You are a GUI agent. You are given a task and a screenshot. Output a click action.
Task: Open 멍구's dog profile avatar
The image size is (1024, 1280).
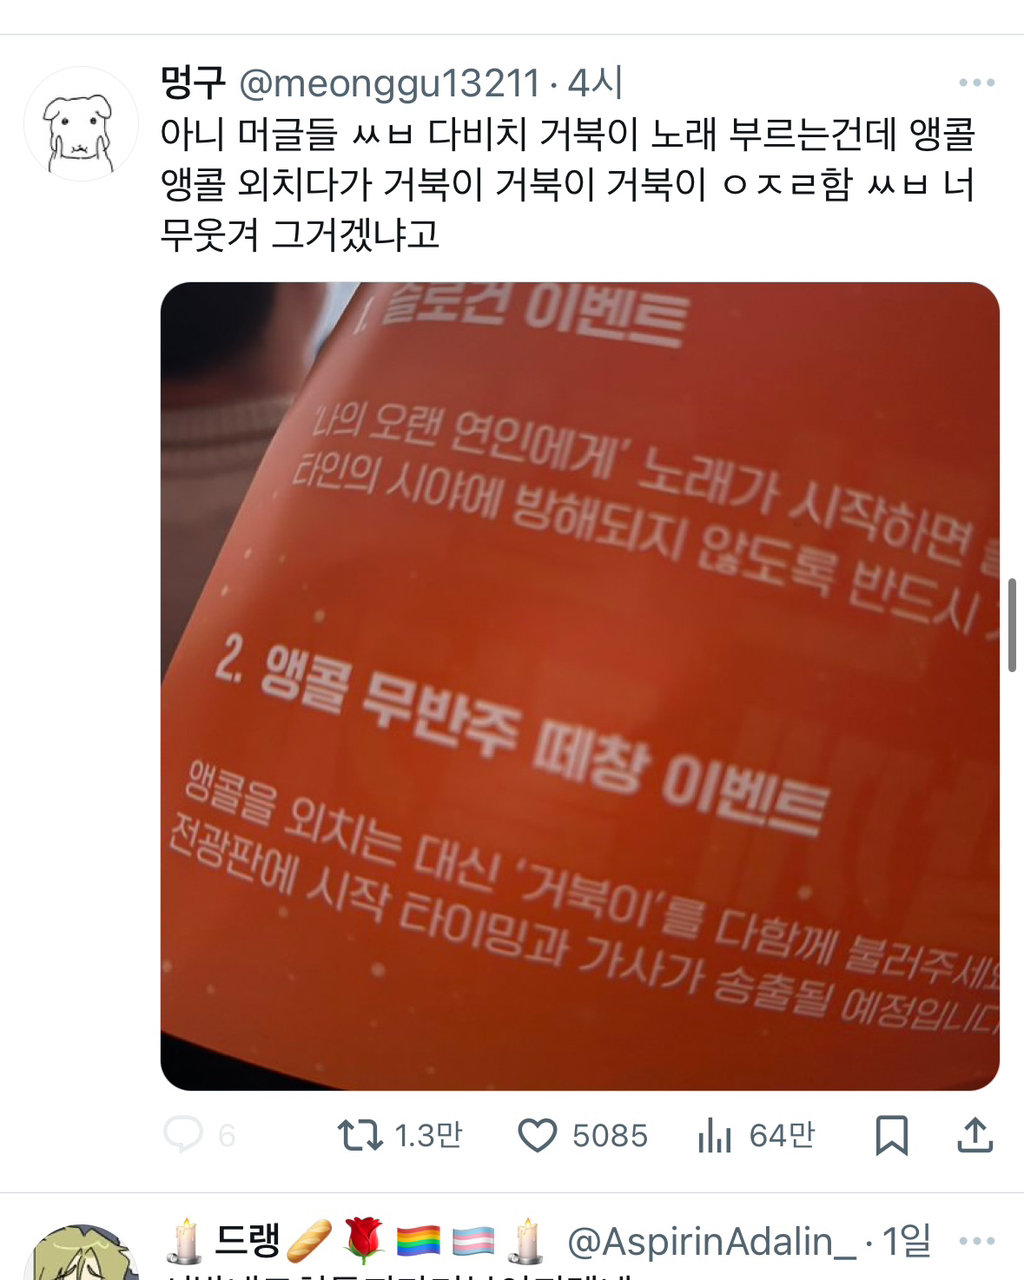coord(81,124)
